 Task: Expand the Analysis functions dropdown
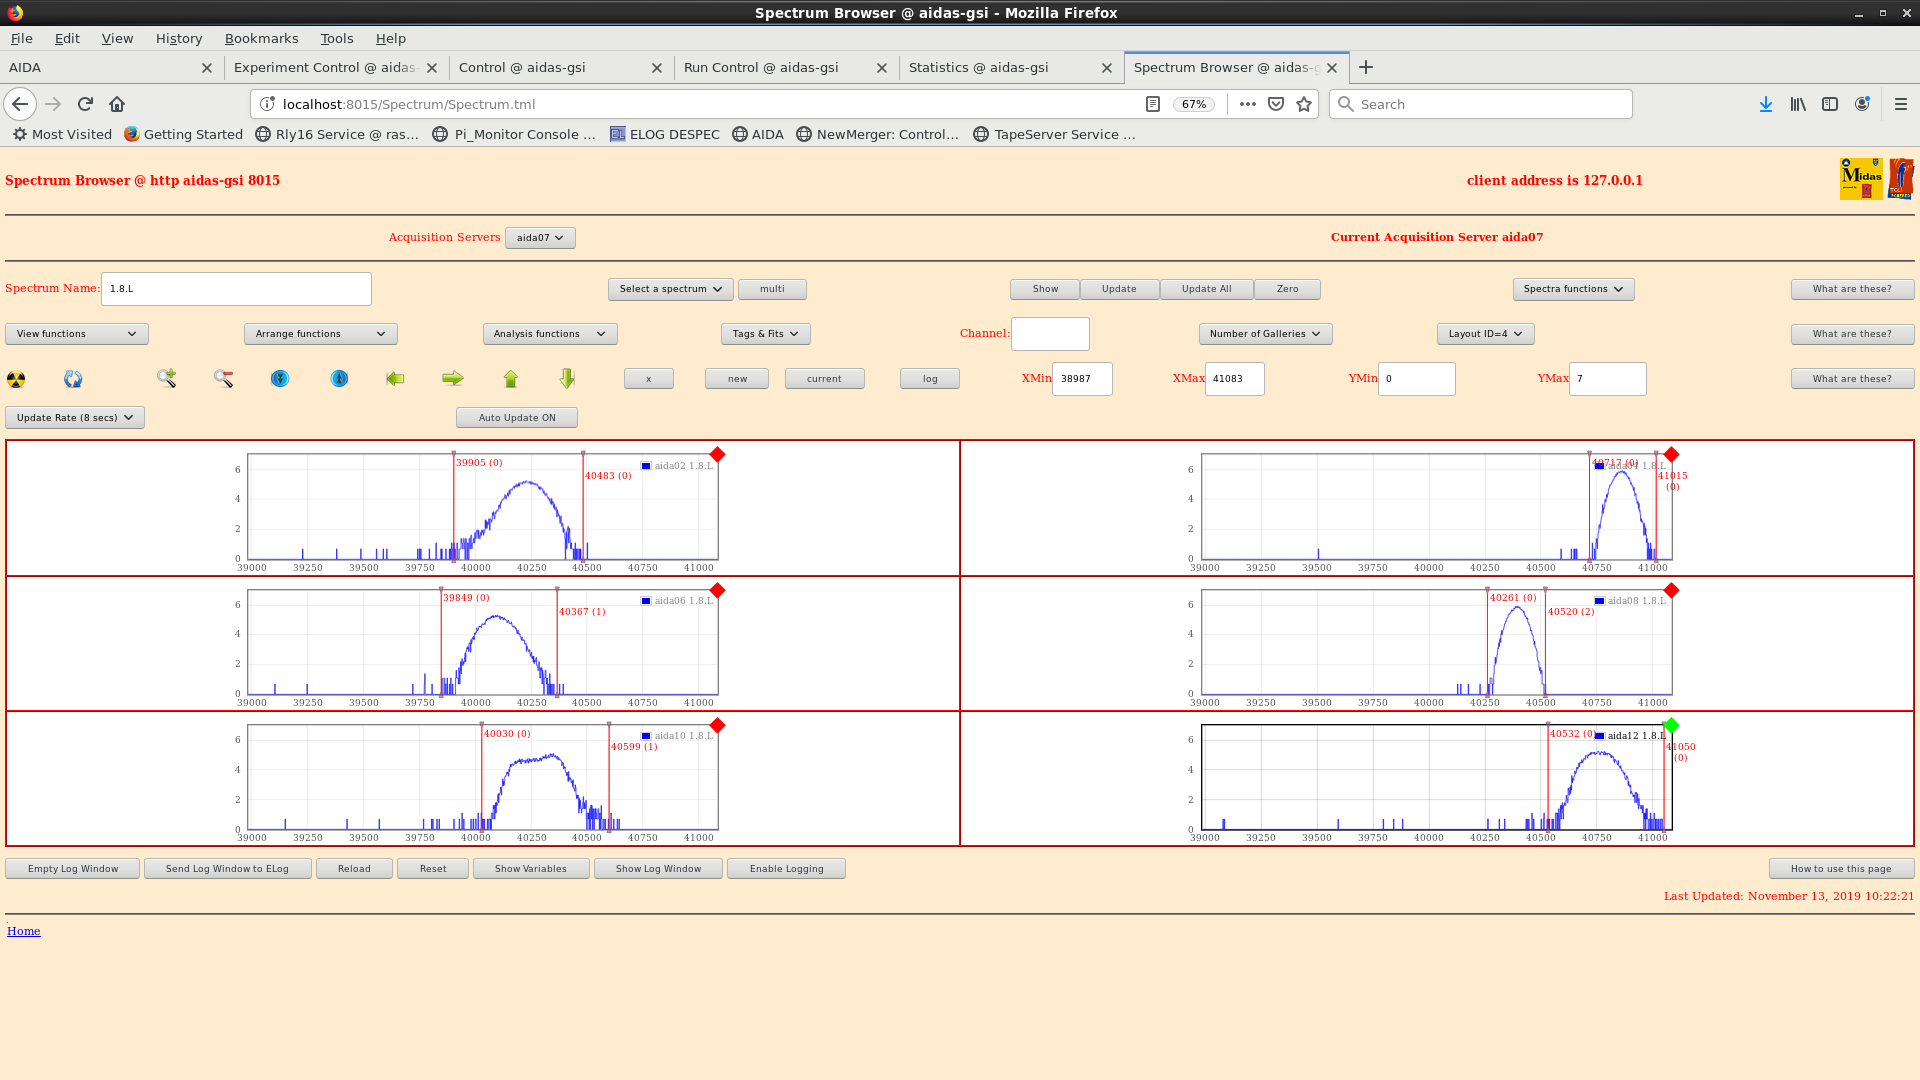click(x=549, y=334)
